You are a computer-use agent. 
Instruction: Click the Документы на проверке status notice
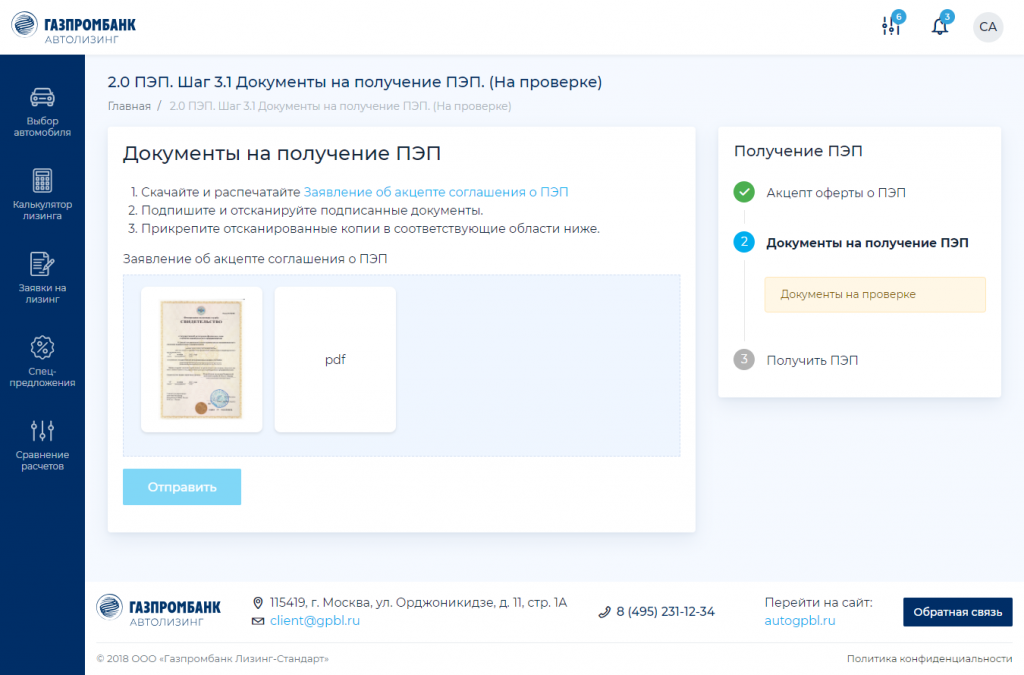(875, 294)
